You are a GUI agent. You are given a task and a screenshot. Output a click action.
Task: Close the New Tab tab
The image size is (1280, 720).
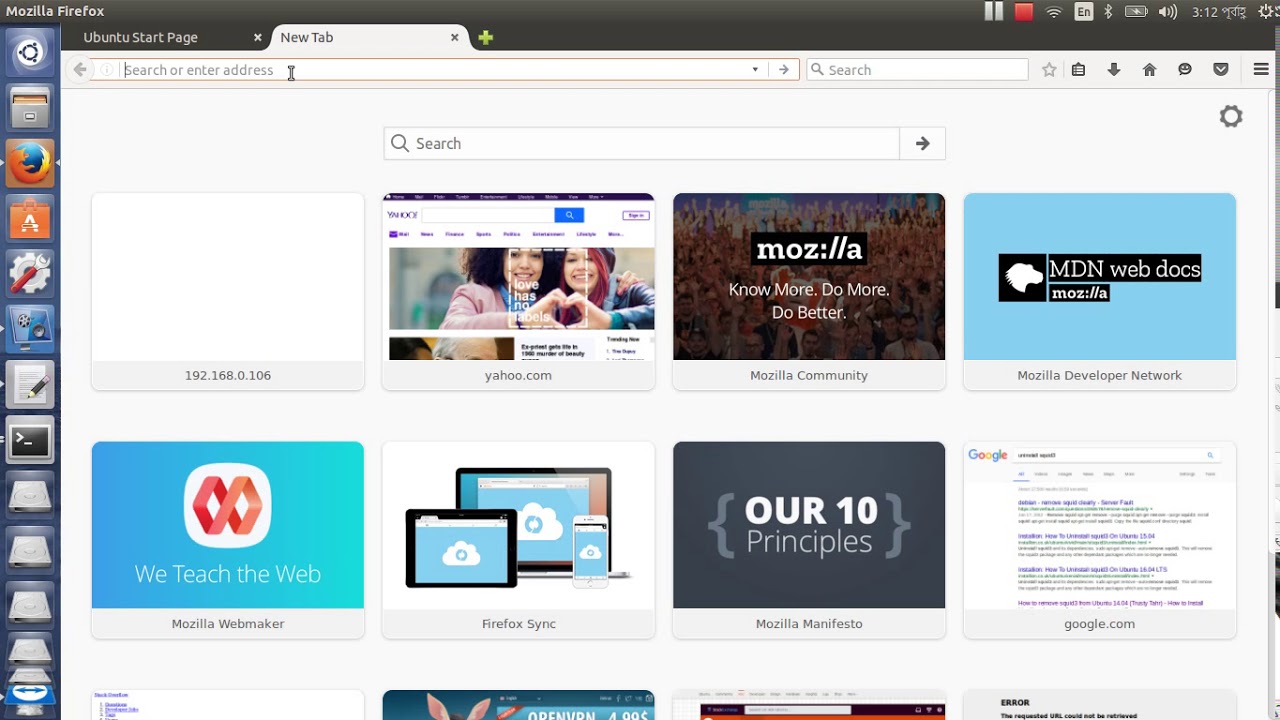pyautogui.click(x=454, y=37)
